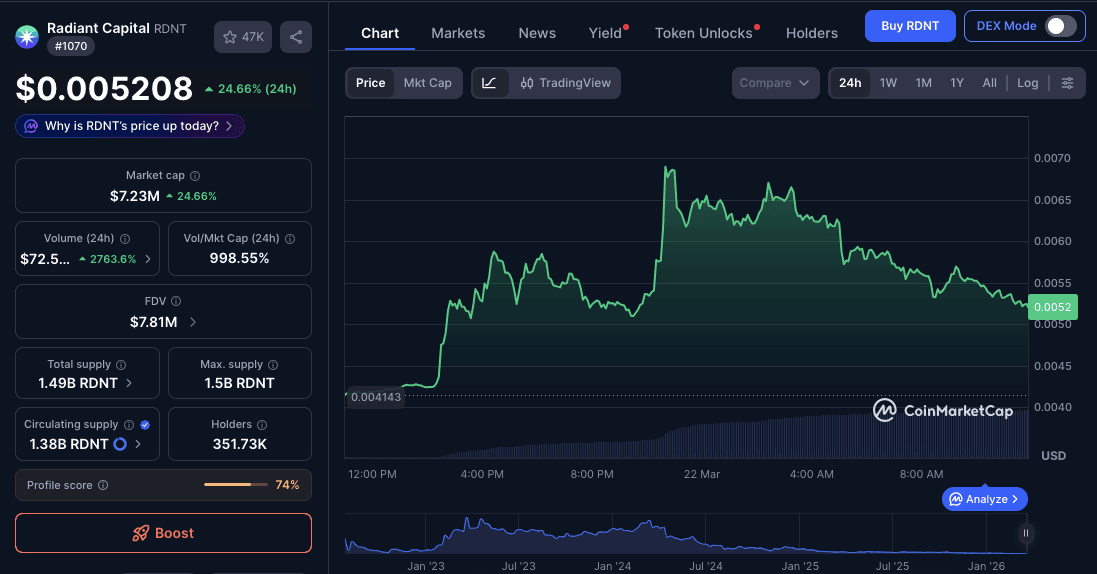Expand FDV details chevron
This screenshot has width=1097, height=574.
[x=193, y=322]
